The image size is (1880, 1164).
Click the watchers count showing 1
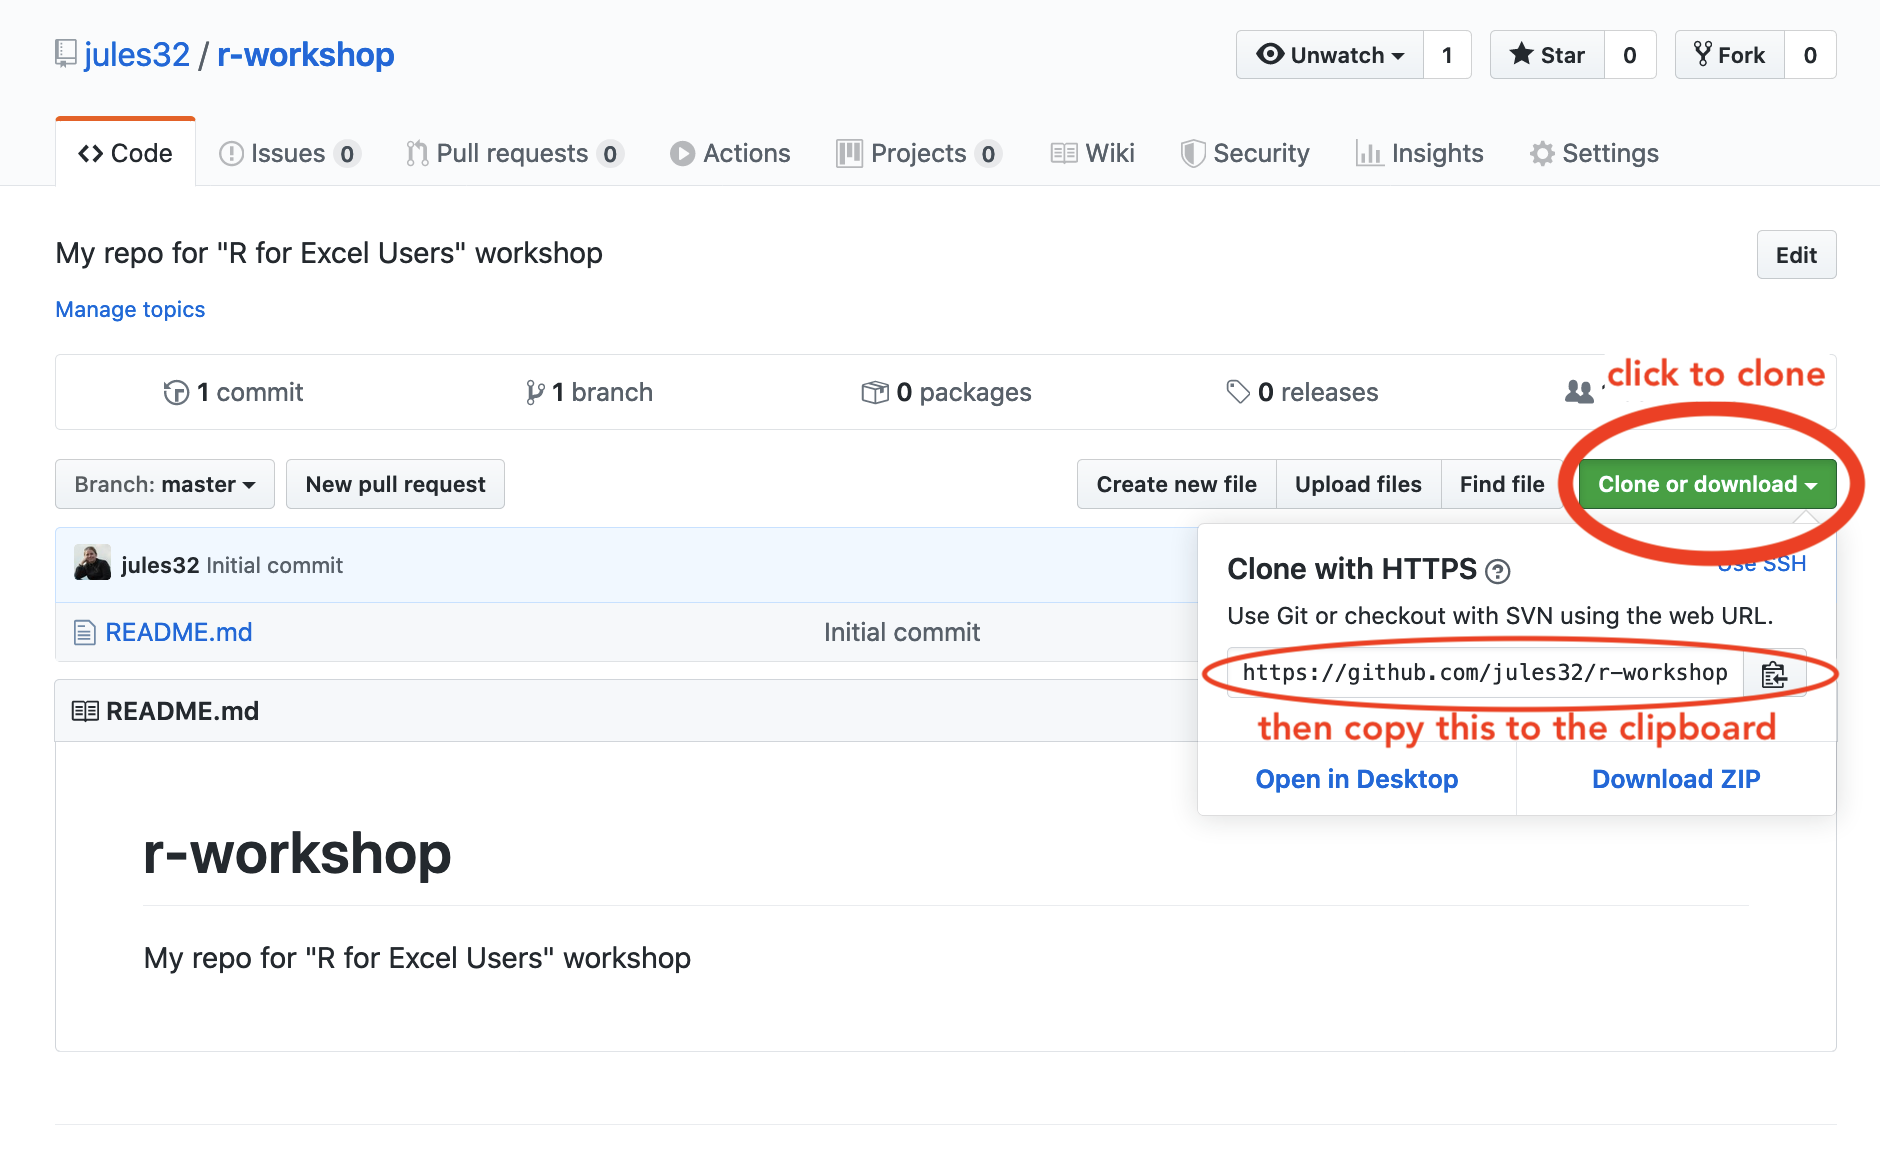[x=1447, y=55]
